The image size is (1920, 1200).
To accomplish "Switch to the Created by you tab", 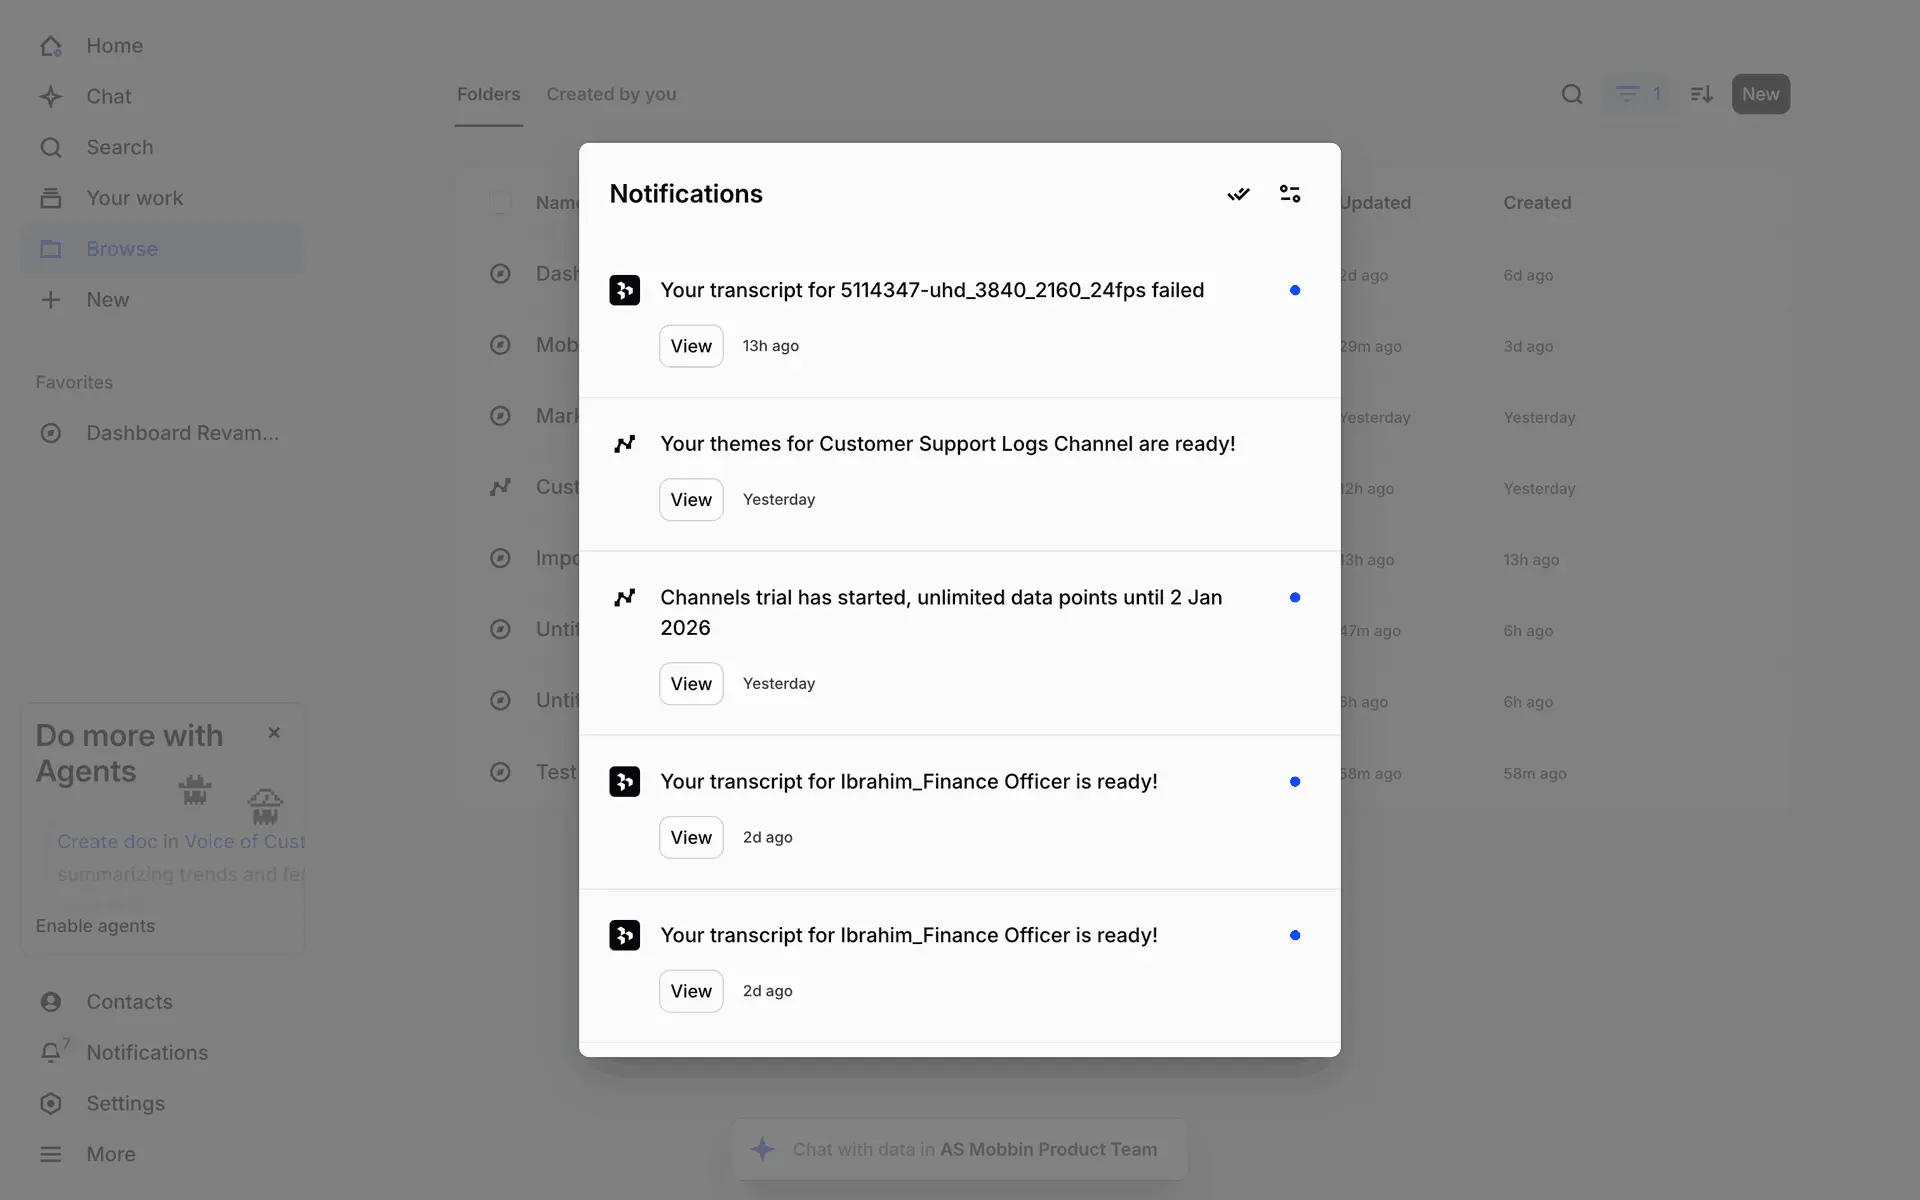I will pos(611,94).
